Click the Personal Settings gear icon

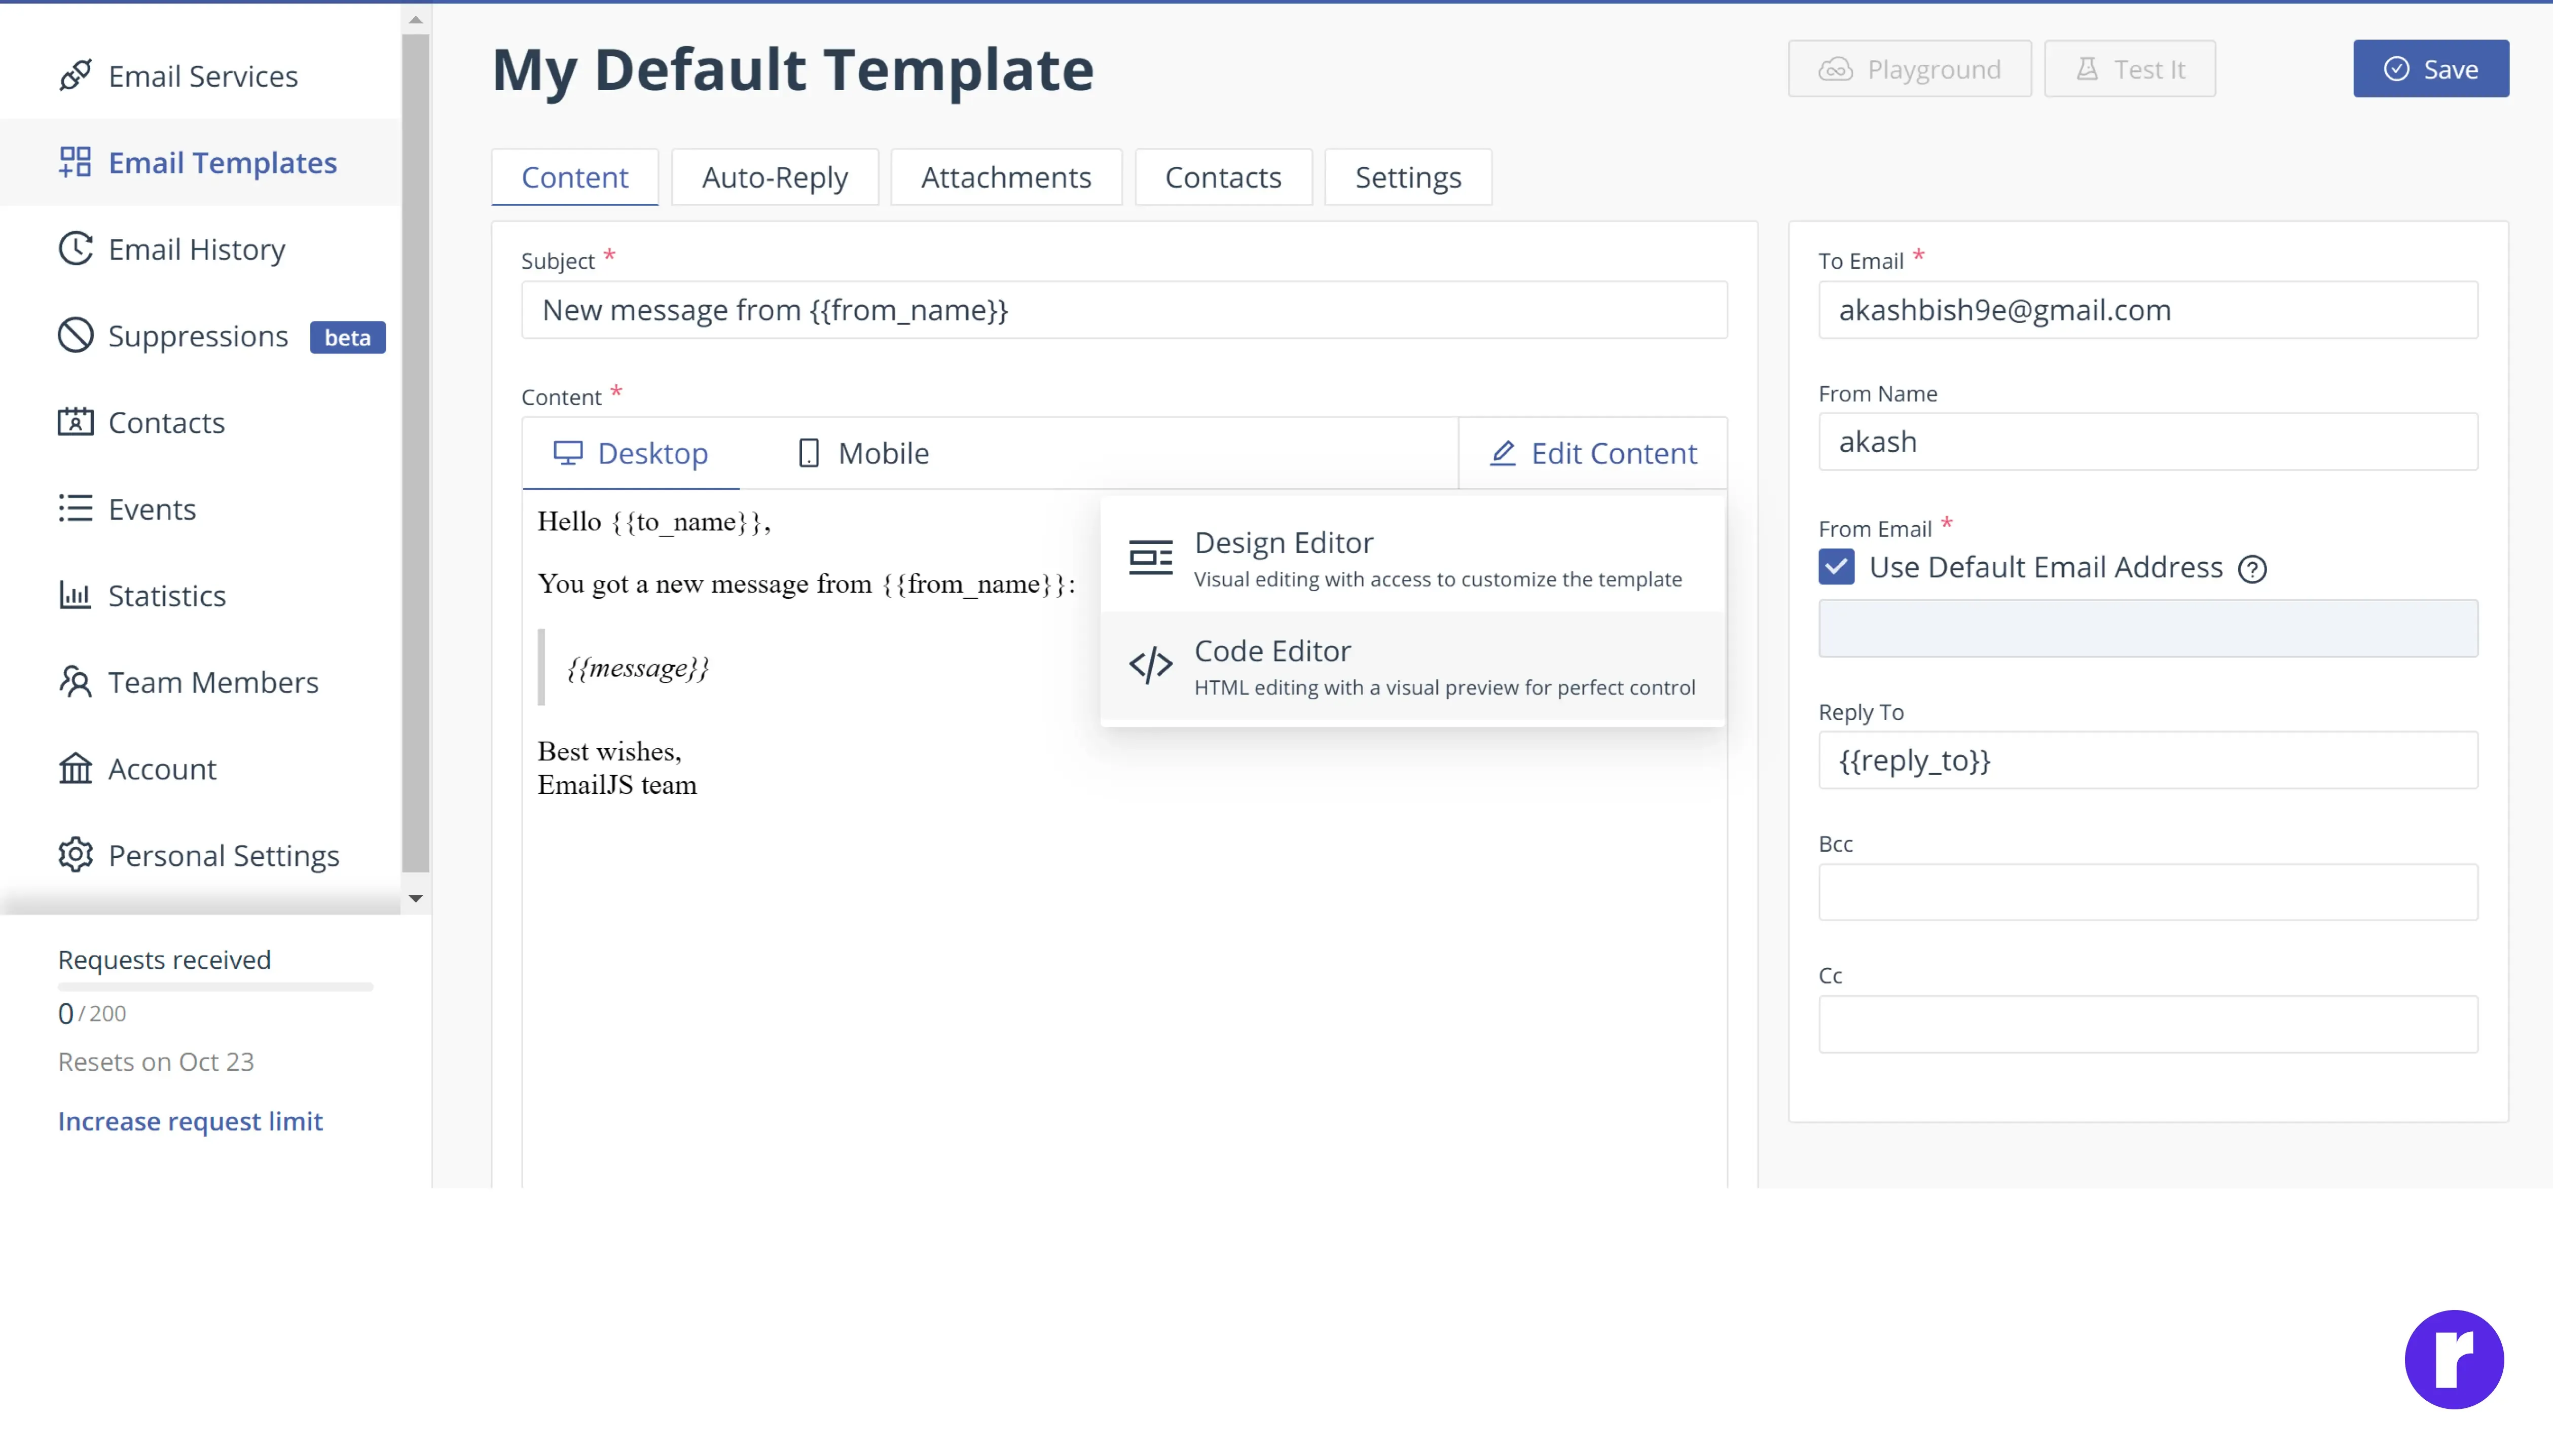75,855
